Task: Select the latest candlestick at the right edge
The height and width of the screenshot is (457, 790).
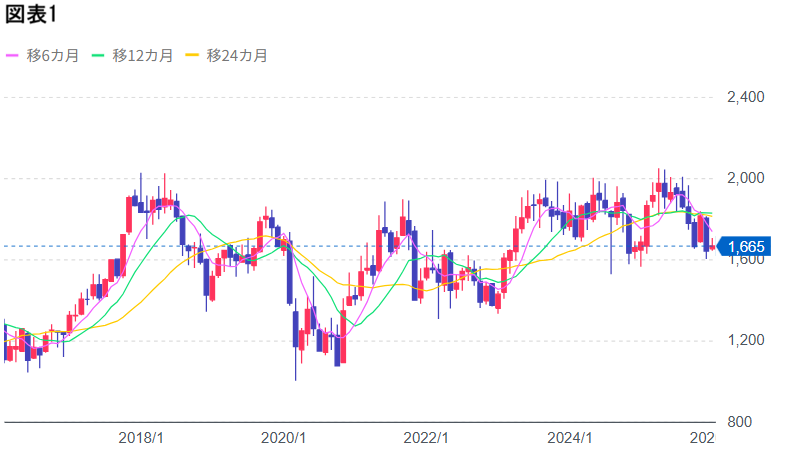Action: (x=712, y=247)
